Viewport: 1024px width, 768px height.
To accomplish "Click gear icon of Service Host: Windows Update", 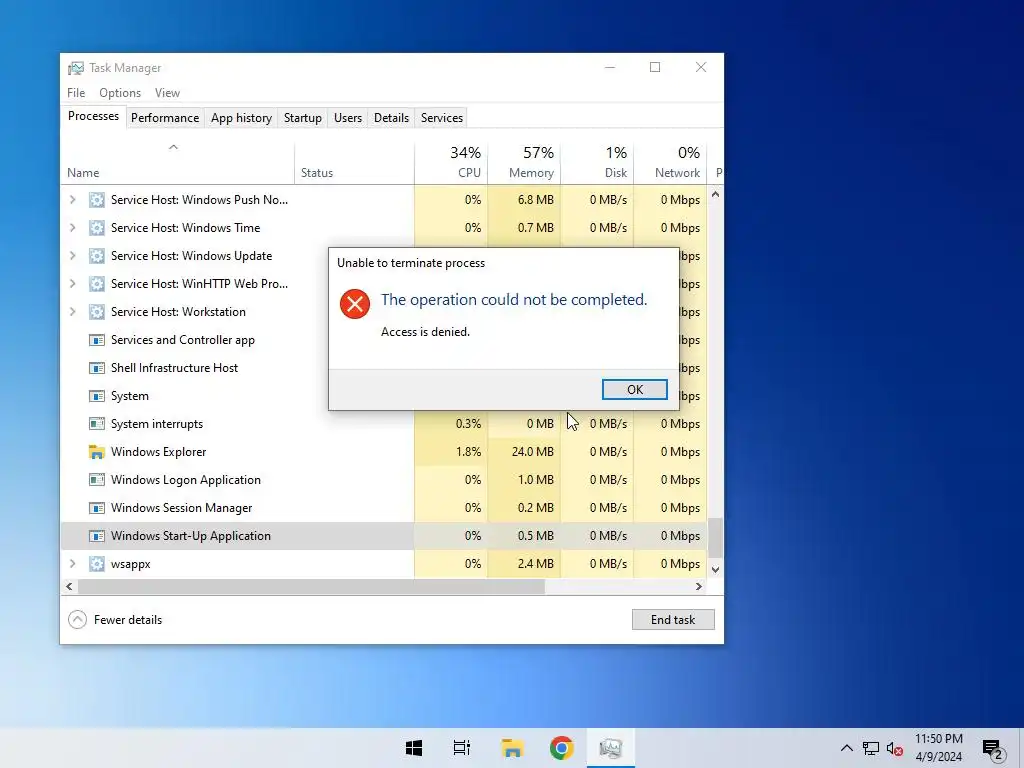I will pos(97,256).
